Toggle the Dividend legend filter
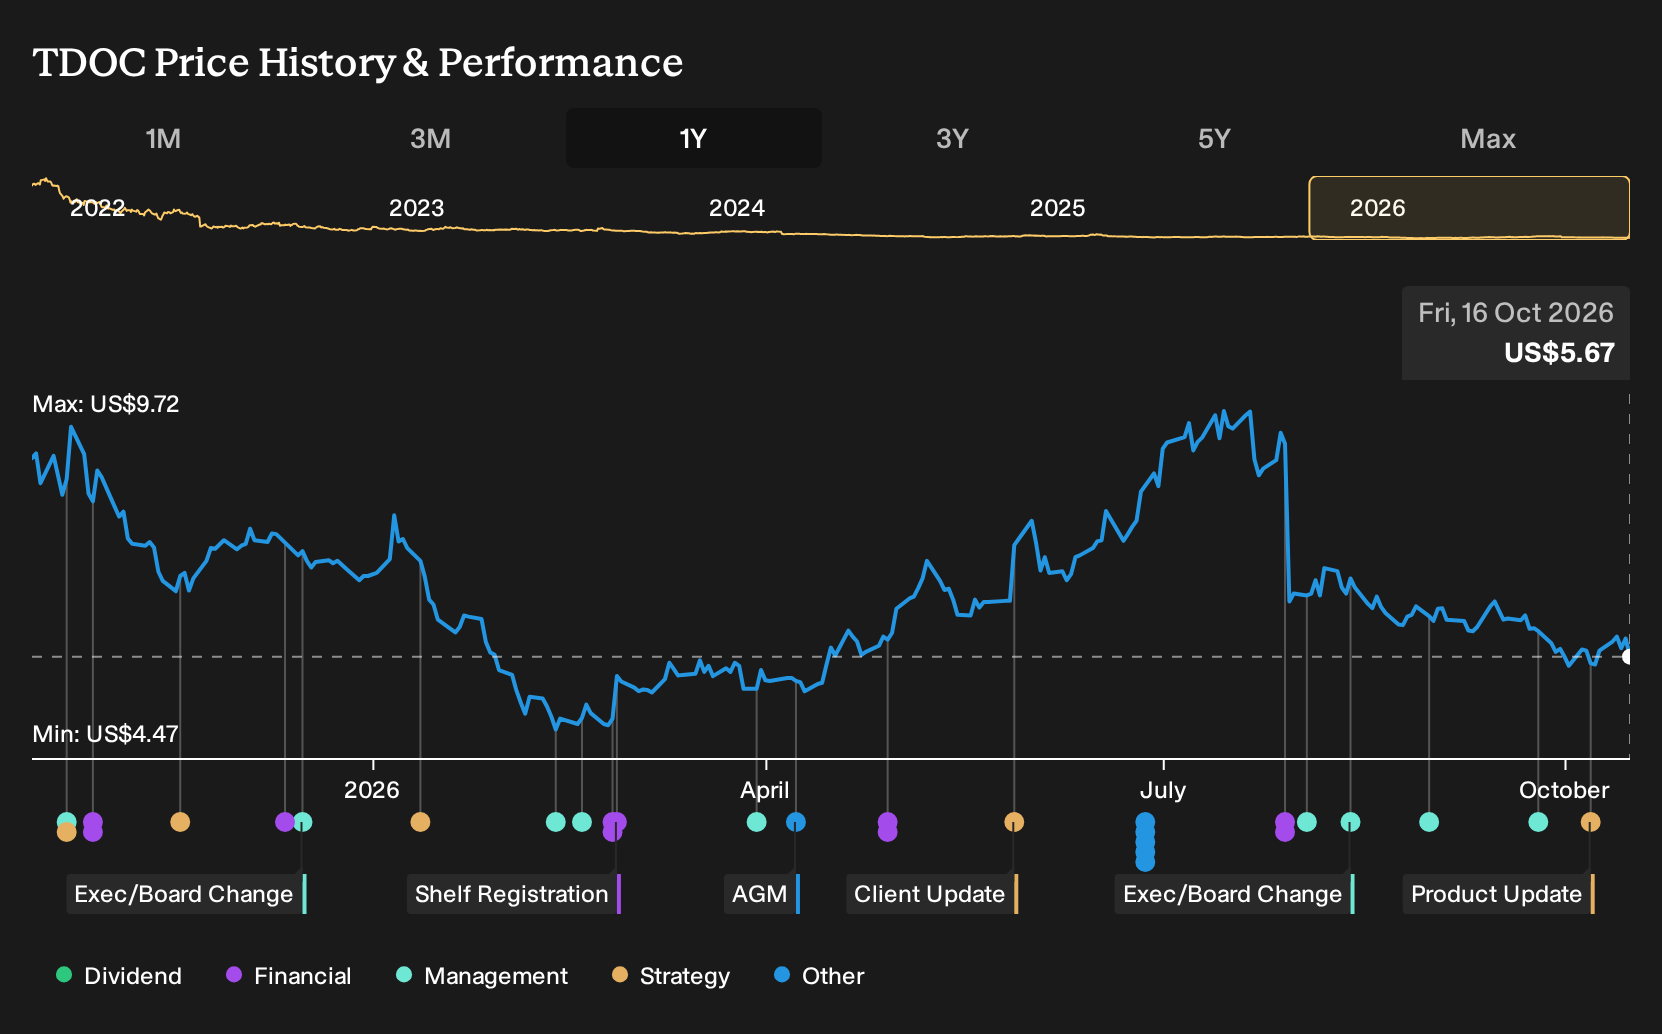The width and height of the screenshot is (1662, 1034). tap(119, 976)
